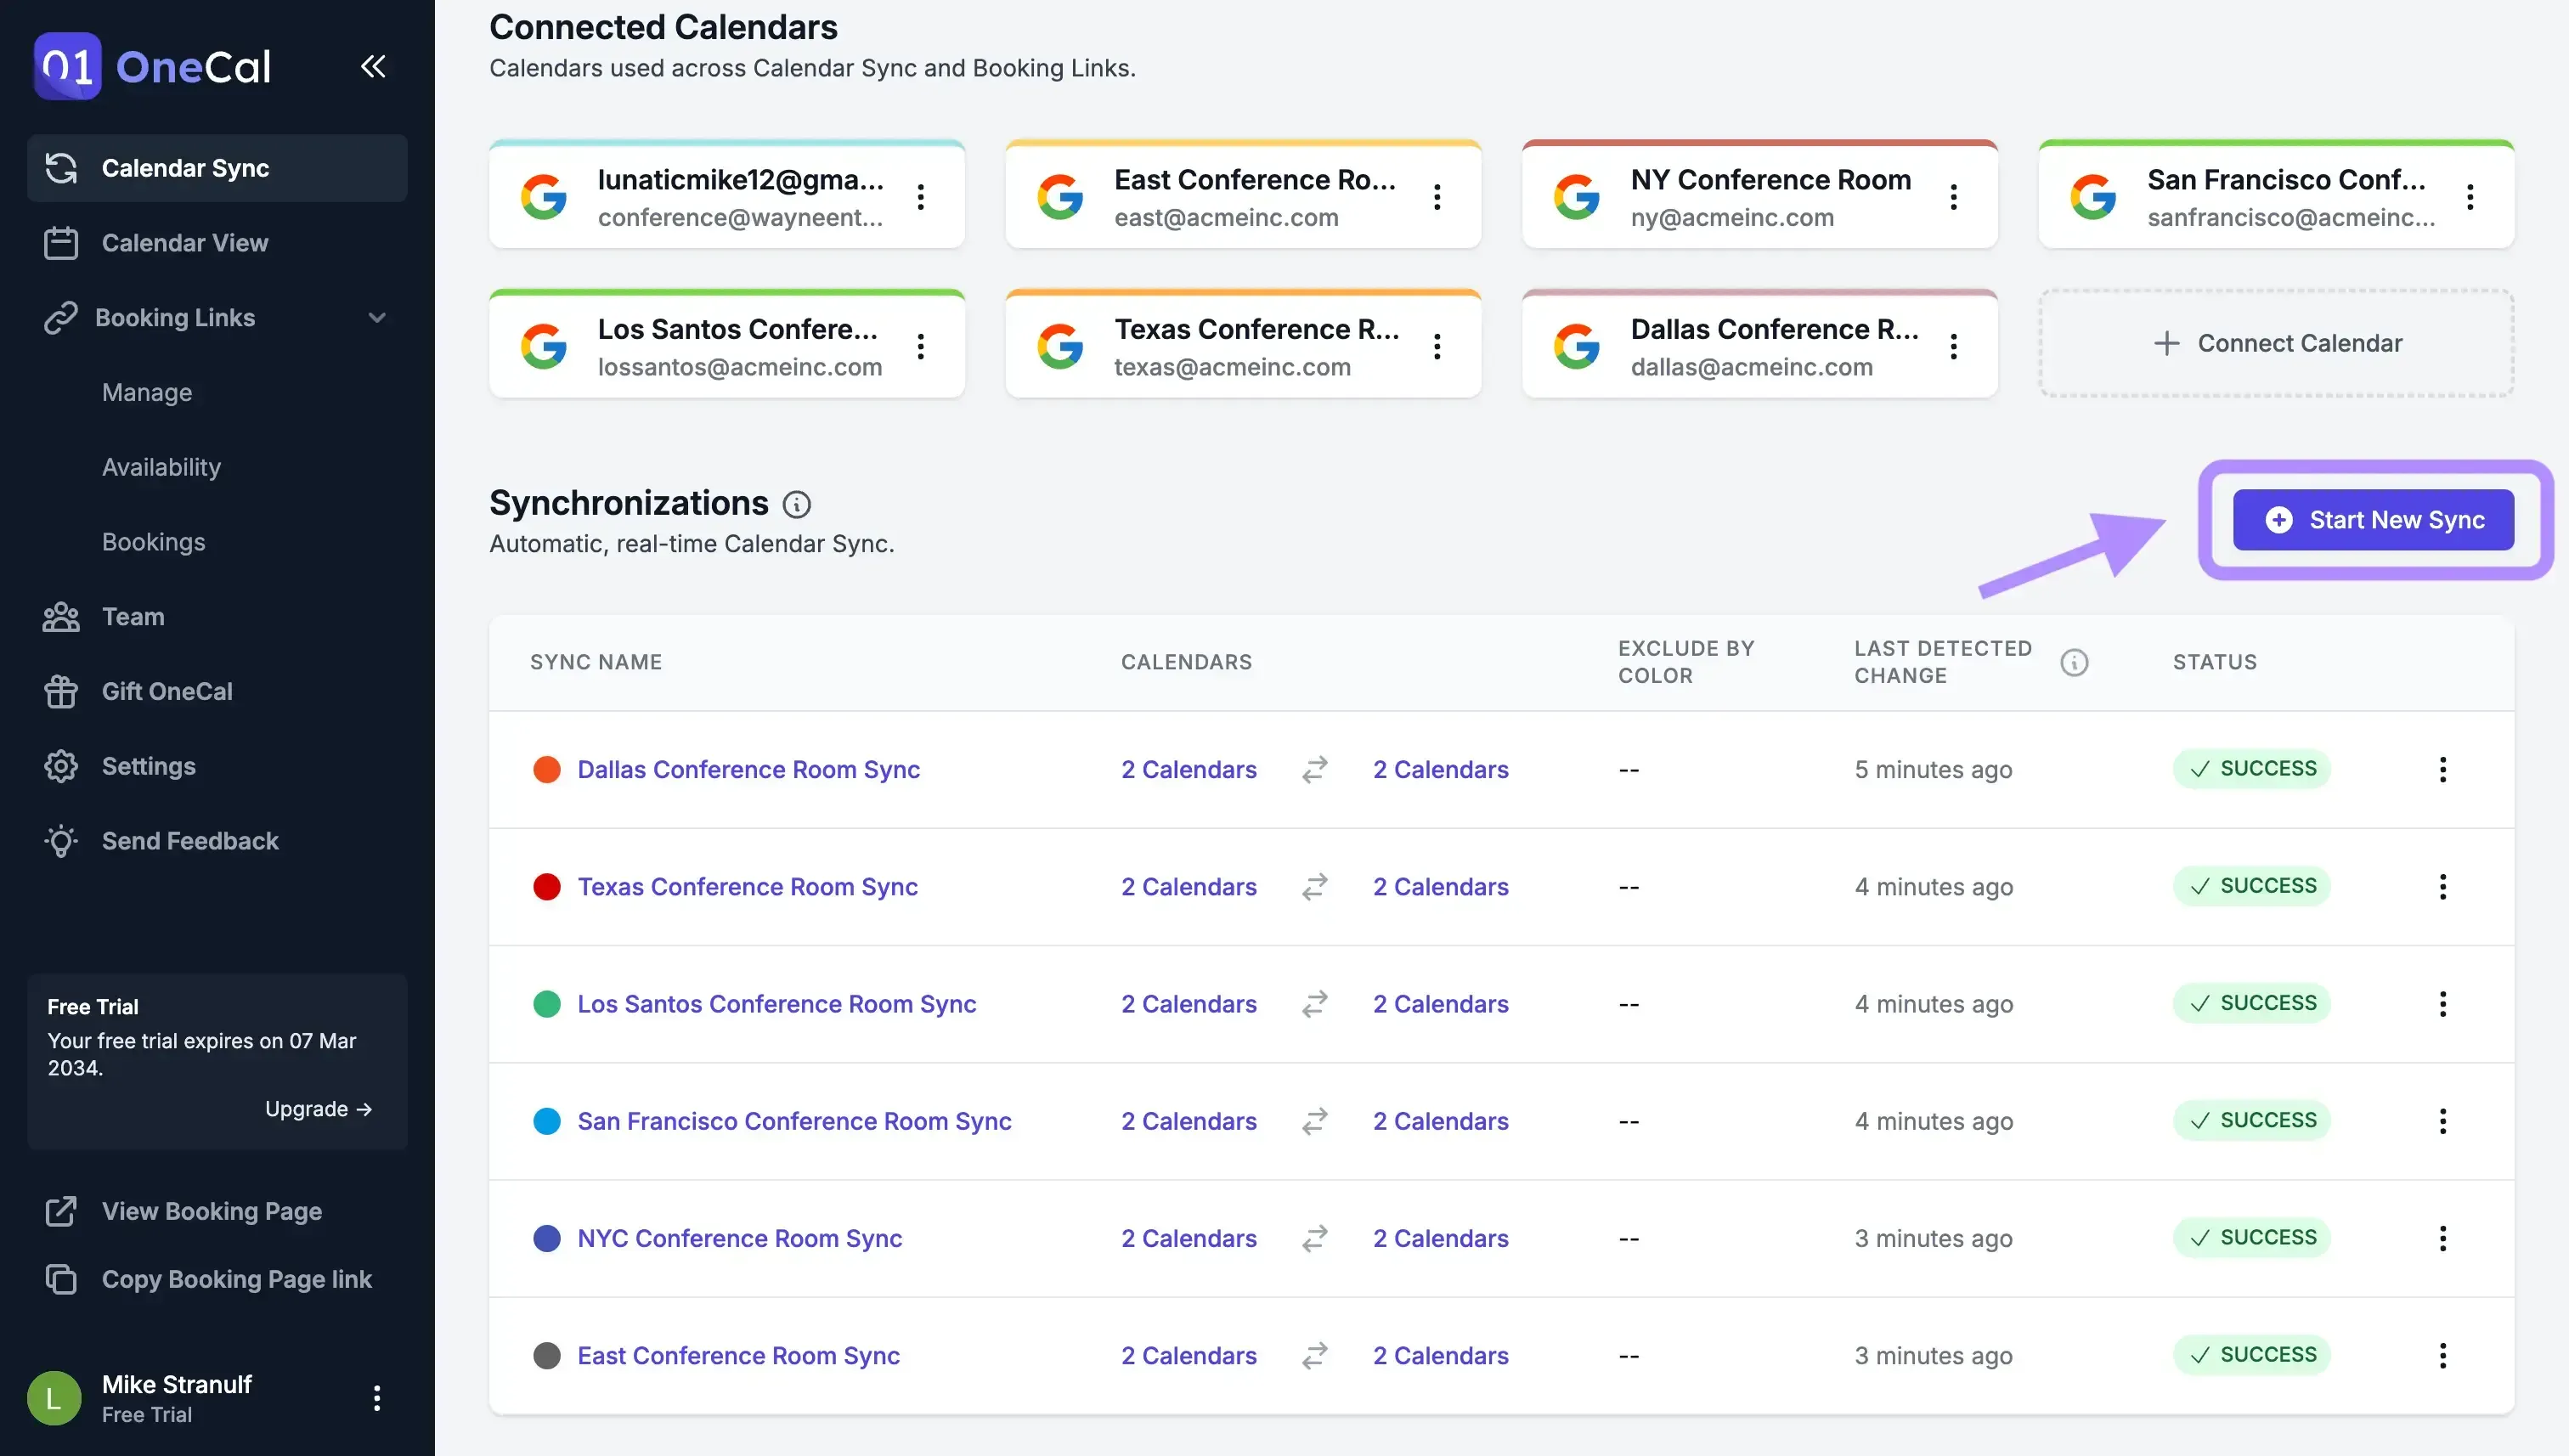This screenshot has width=2569, height=1456.
Task: Click sync direction arrows on Dallas row
Action: click(x=1314, y=769)
